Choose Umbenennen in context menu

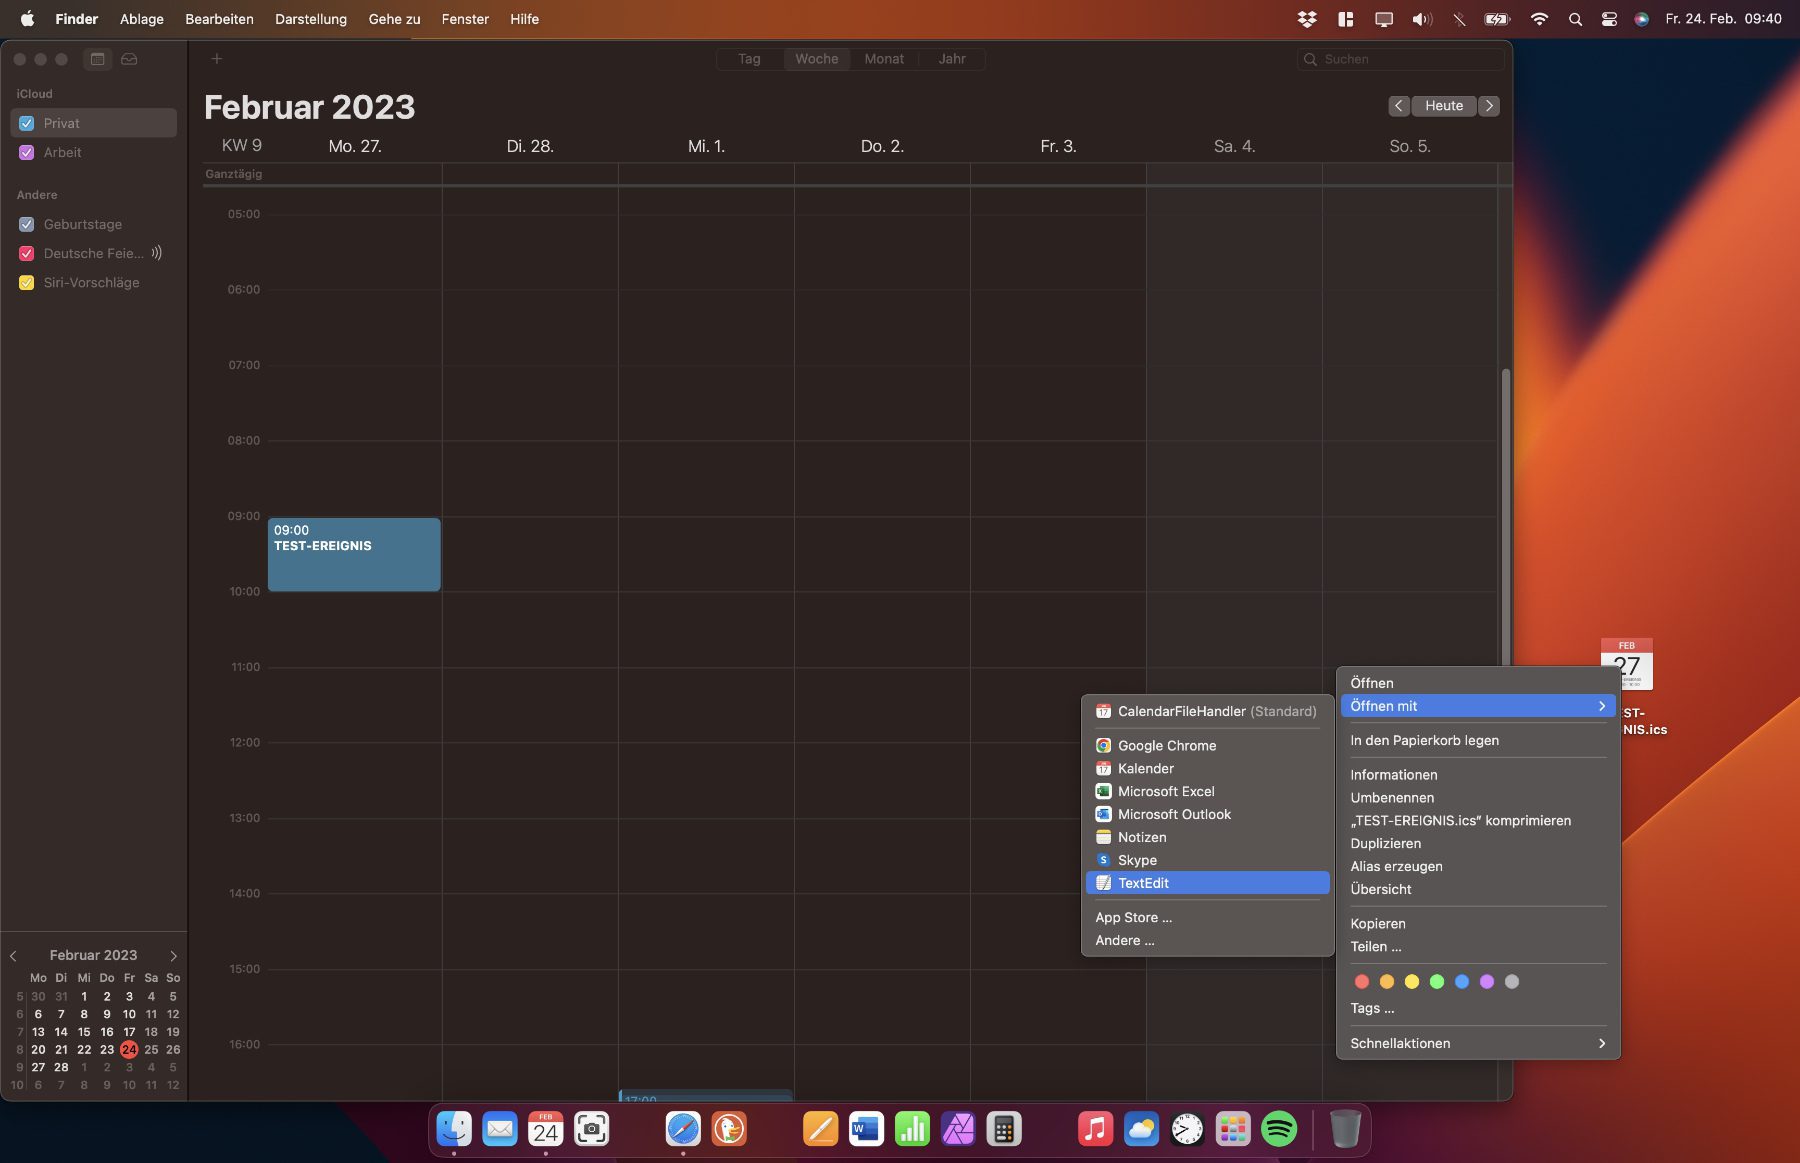[x=1478, y=798]
